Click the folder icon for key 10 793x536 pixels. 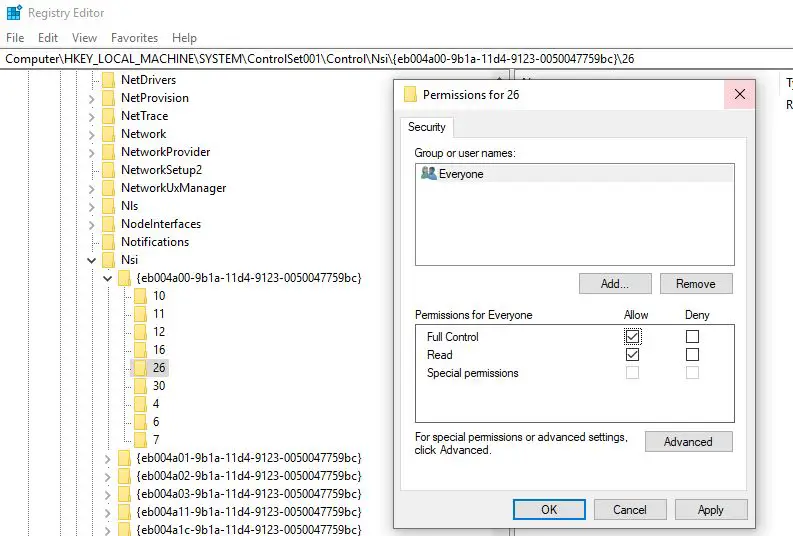point(141,296)
